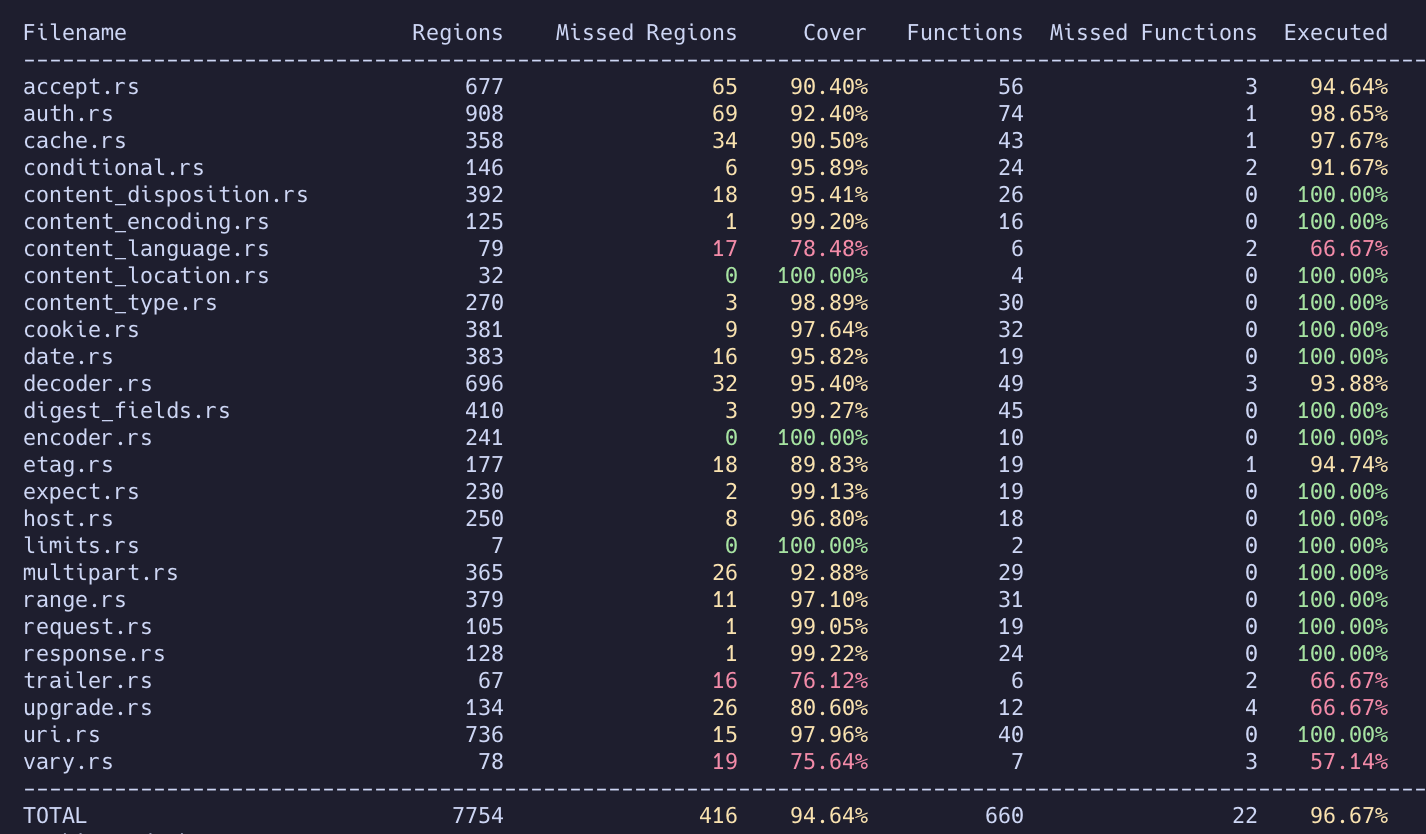Viewport: 1426px width, 834px height.
Task: Select the decoder.rs filename
Action: [88, 384]
